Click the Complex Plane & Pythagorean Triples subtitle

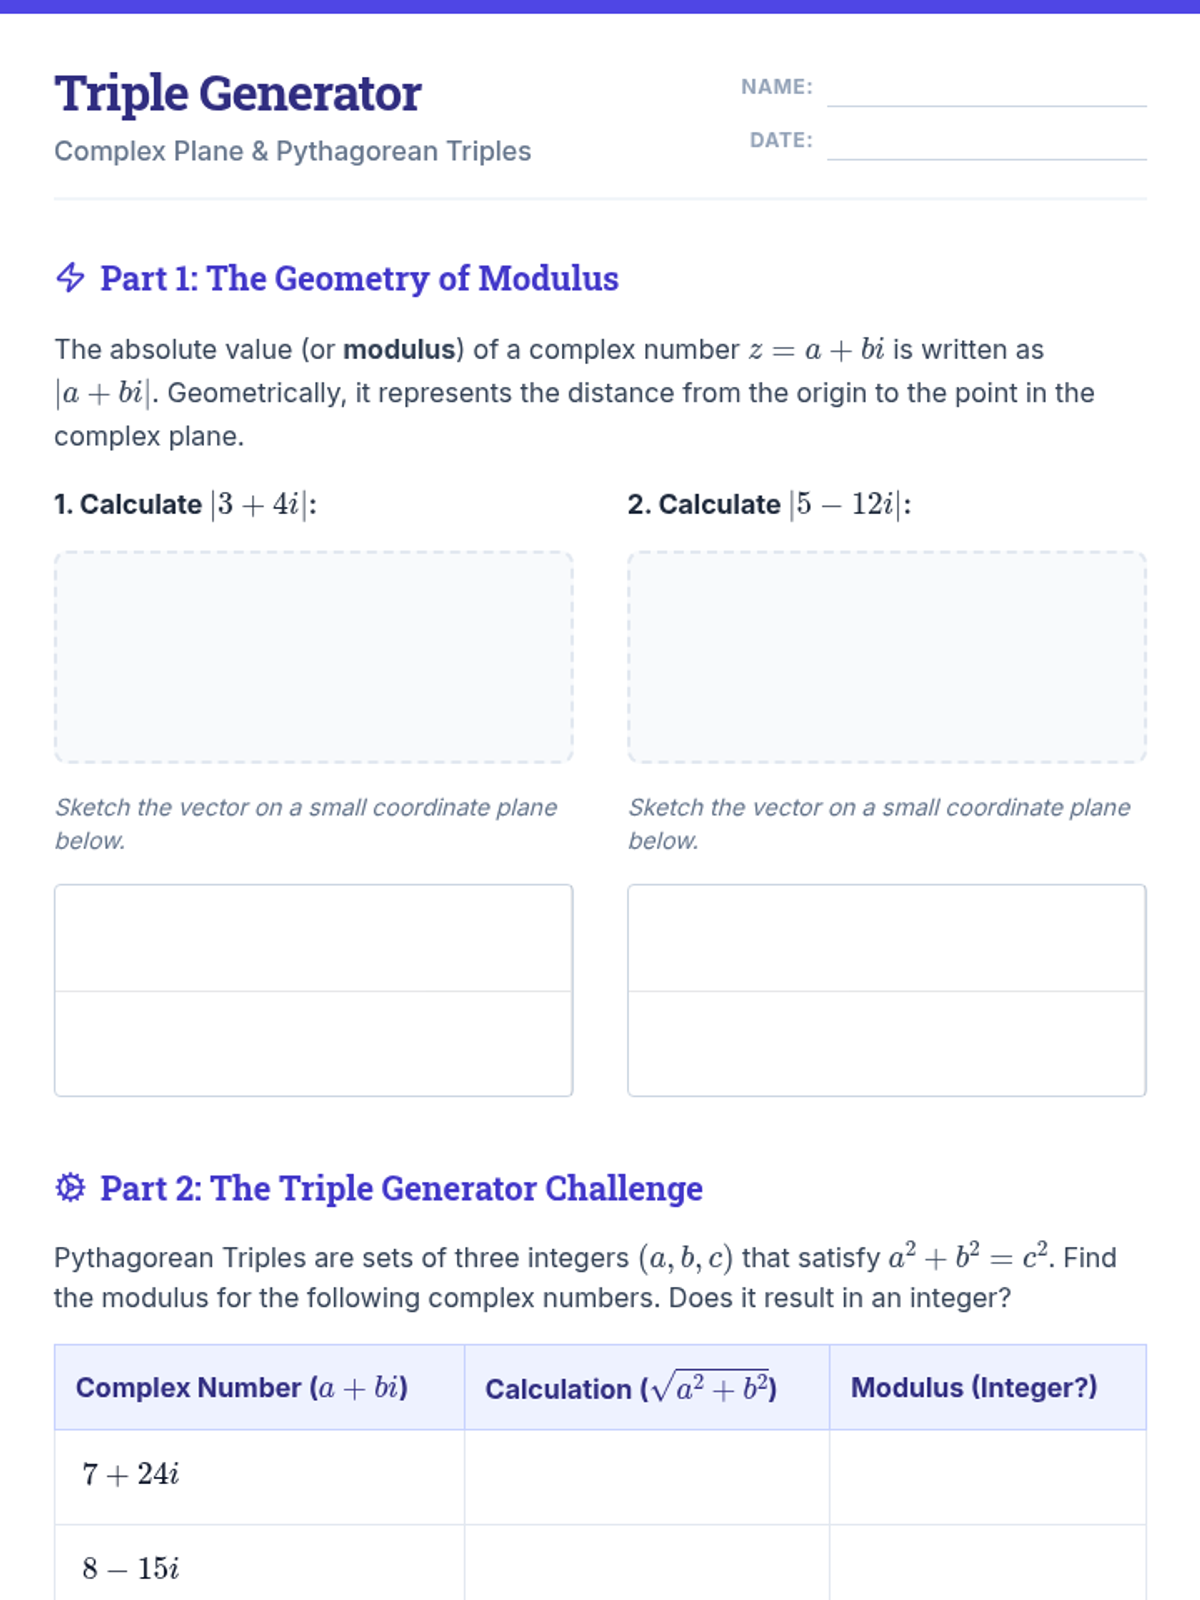[292, 151]
